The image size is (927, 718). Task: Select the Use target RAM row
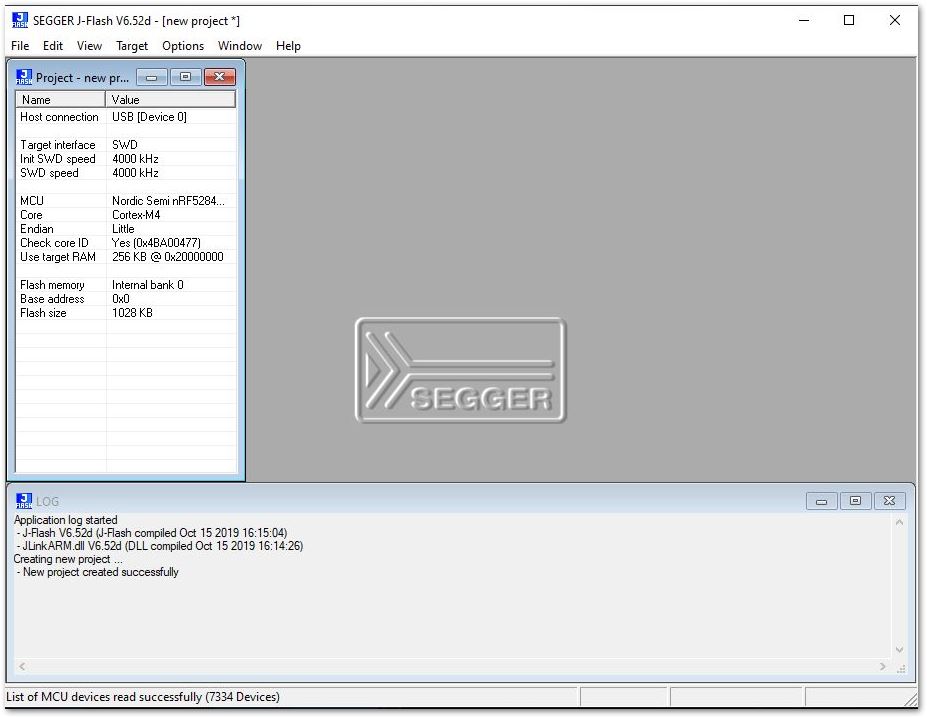(126, 257)
